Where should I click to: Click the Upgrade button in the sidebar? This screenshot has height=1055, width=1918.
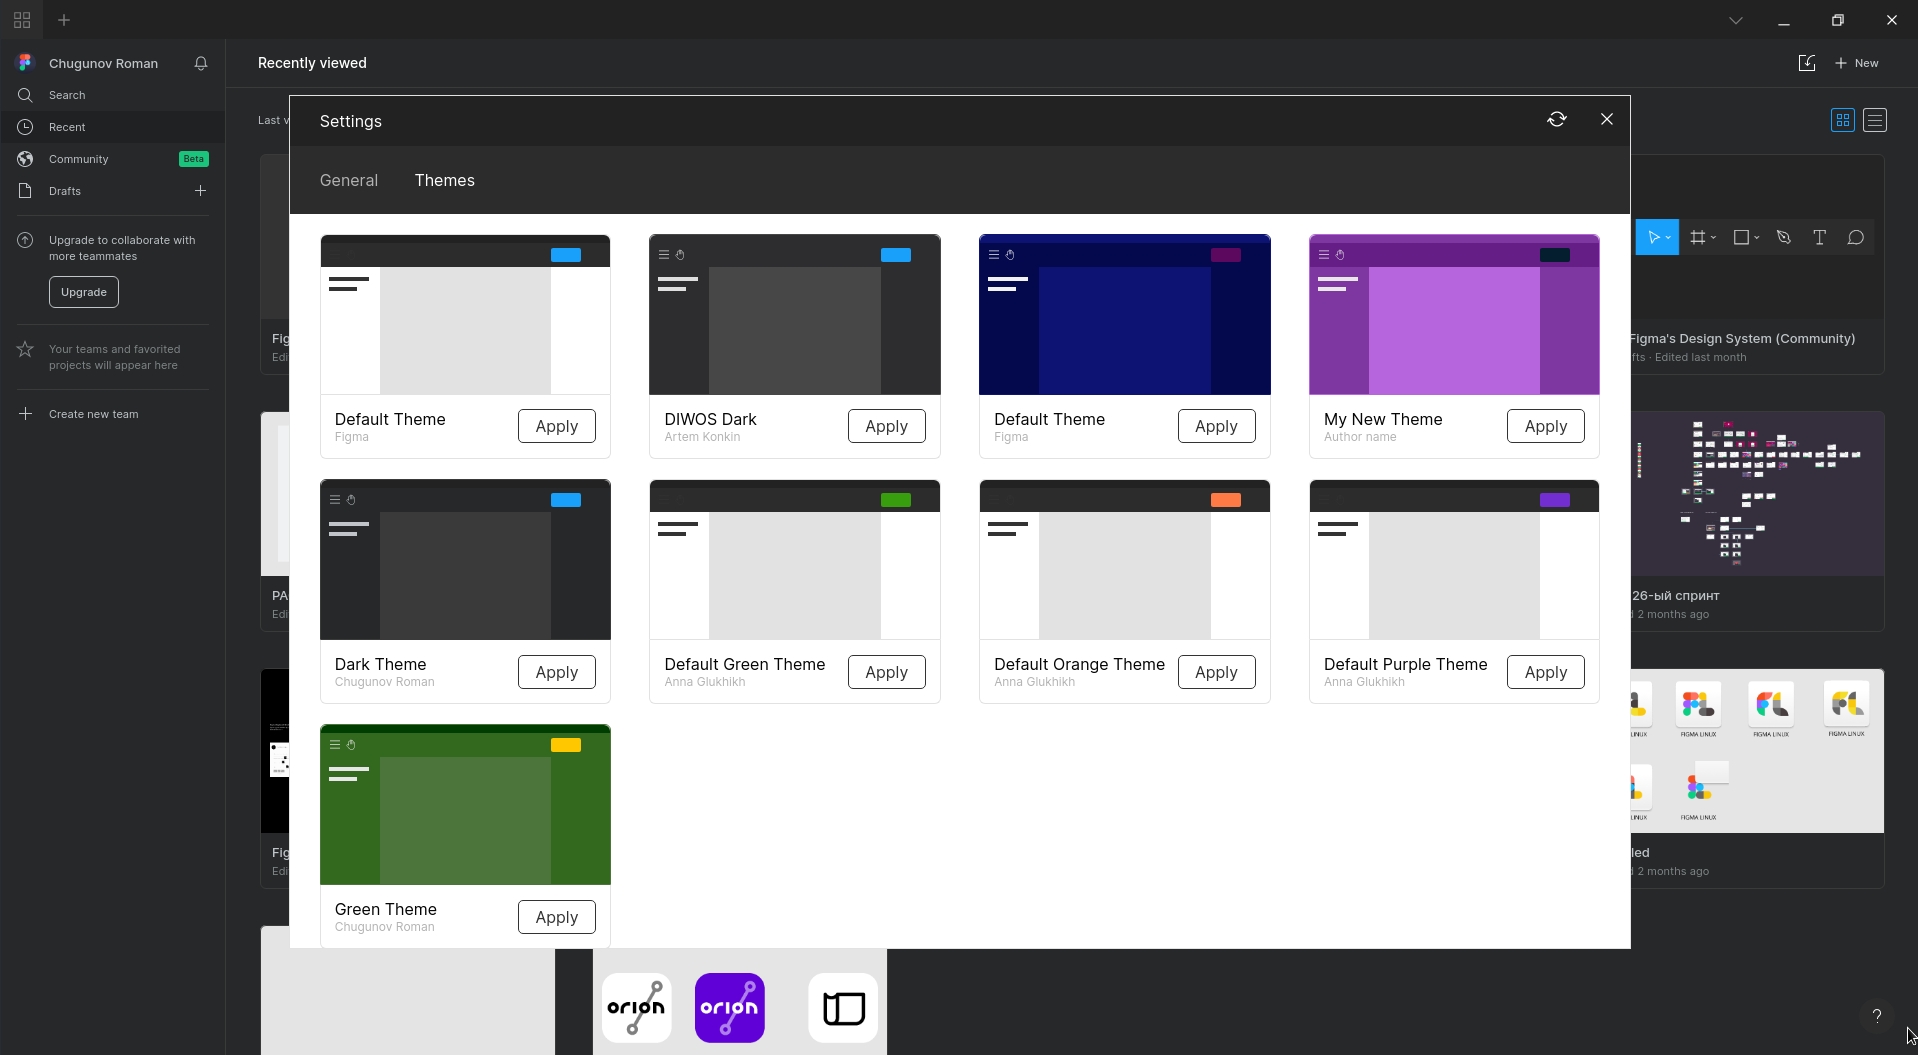[x=83, y=292]
